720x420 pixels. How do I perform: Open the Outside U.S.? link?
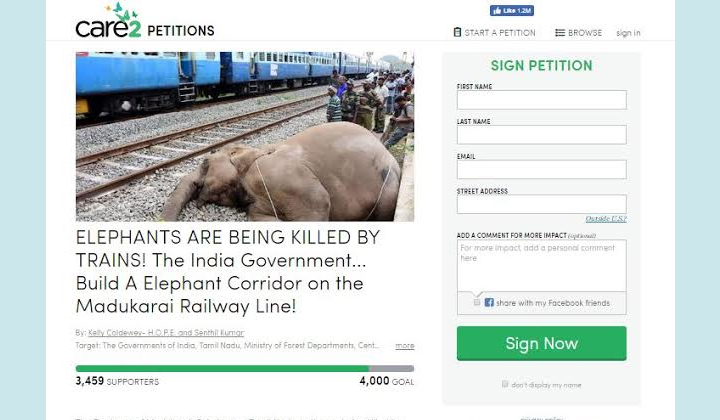point(606,218)
